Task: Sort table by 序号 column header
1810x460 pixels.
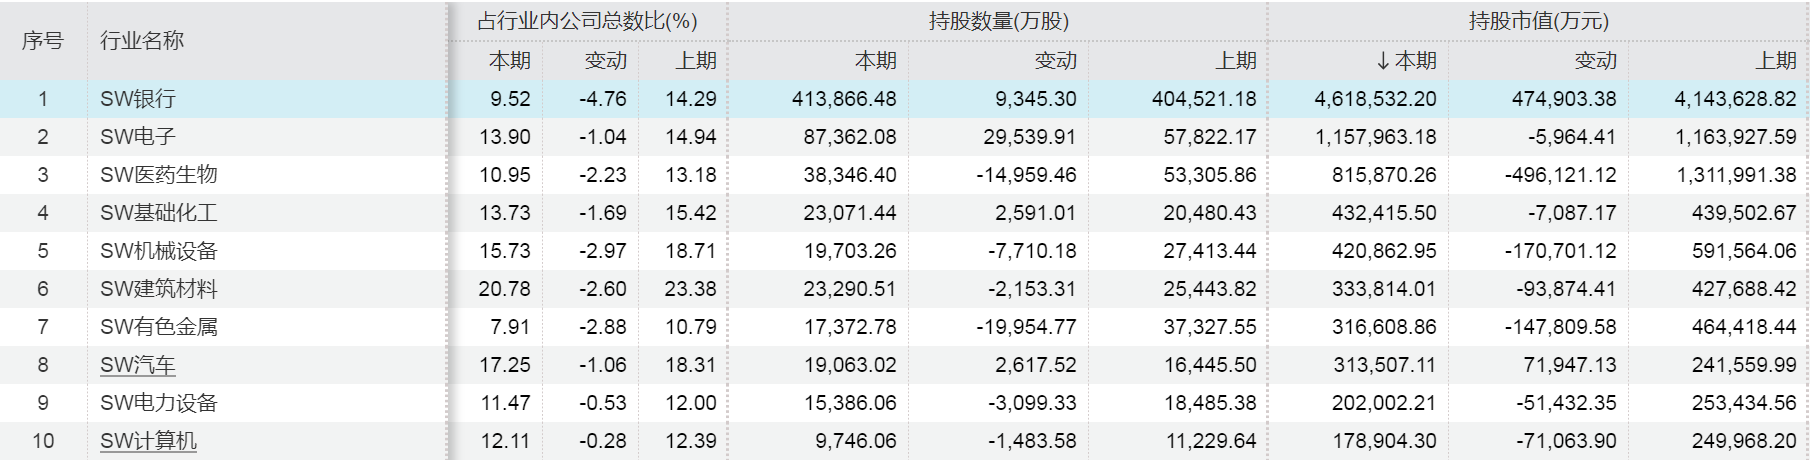Action: (x=42, y=41)
